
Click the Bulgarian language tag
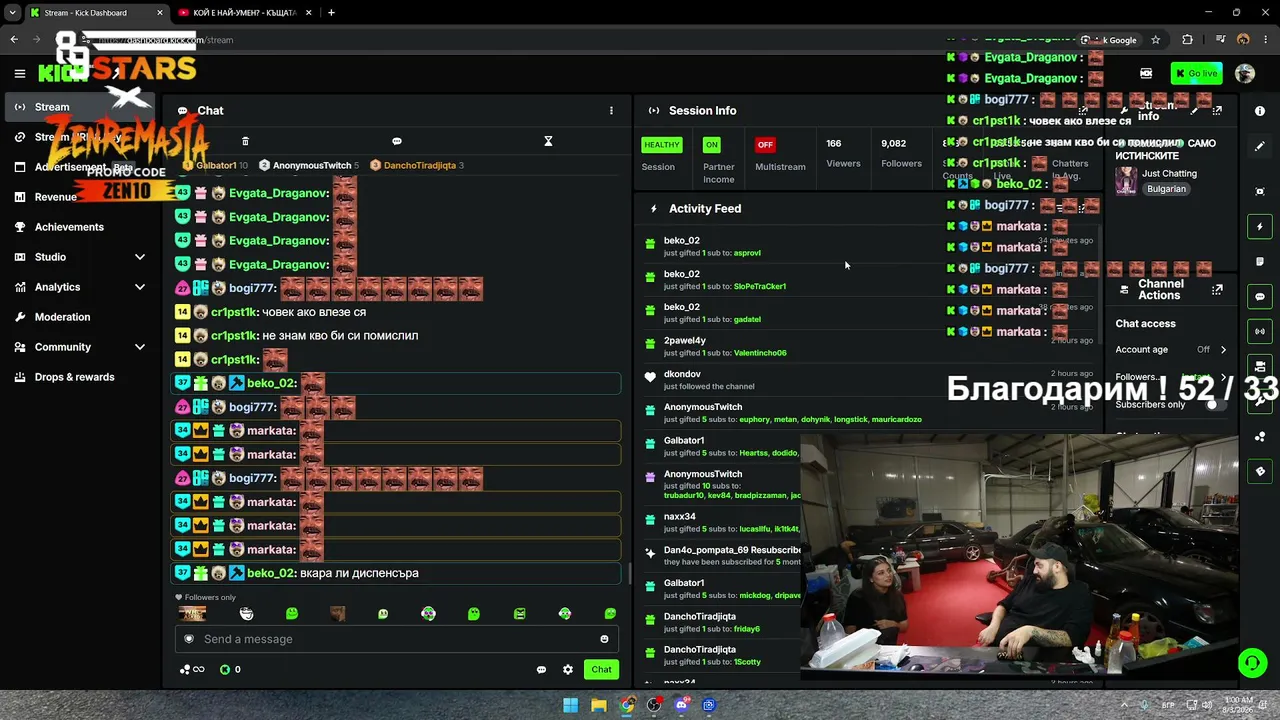(x=1166, y=189)
